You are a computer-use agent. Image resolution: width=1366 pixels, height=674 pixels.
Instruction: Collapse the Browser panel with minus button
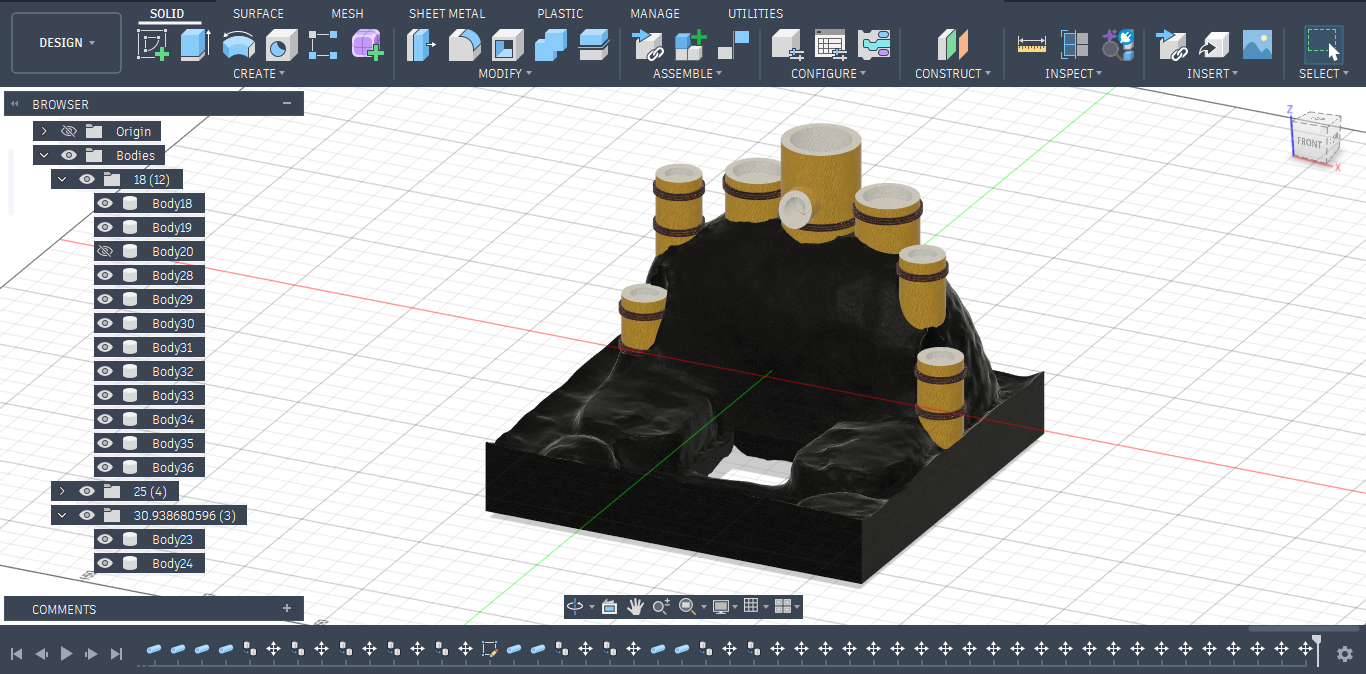pyautogui.click(x=287, y=104)
